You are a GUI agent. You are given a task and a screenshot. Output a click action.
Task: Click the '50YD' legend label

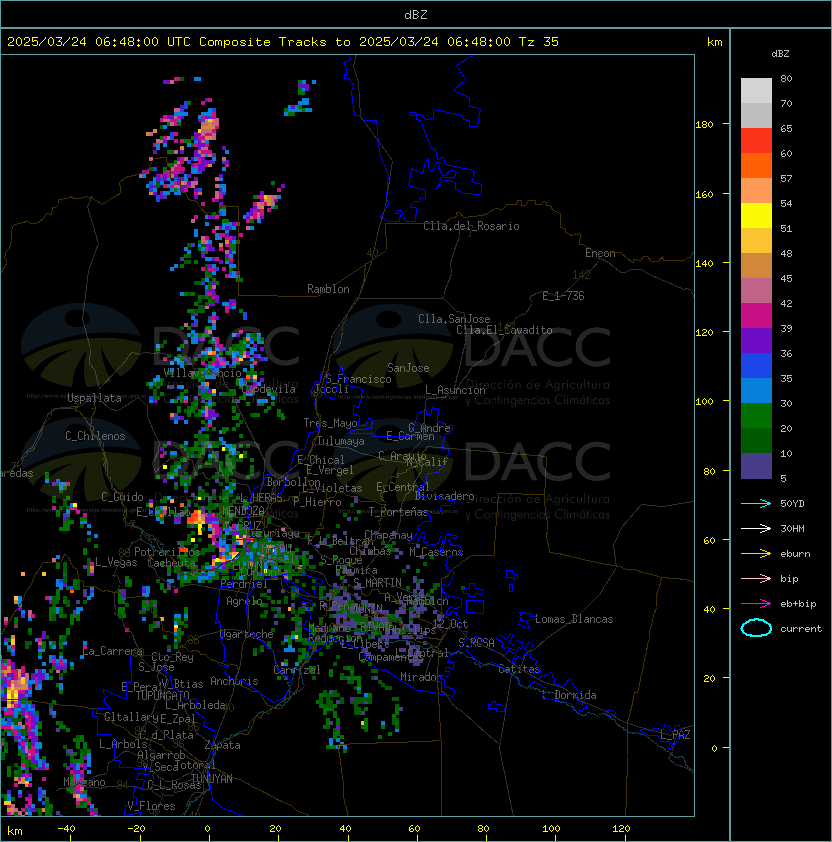792,504
